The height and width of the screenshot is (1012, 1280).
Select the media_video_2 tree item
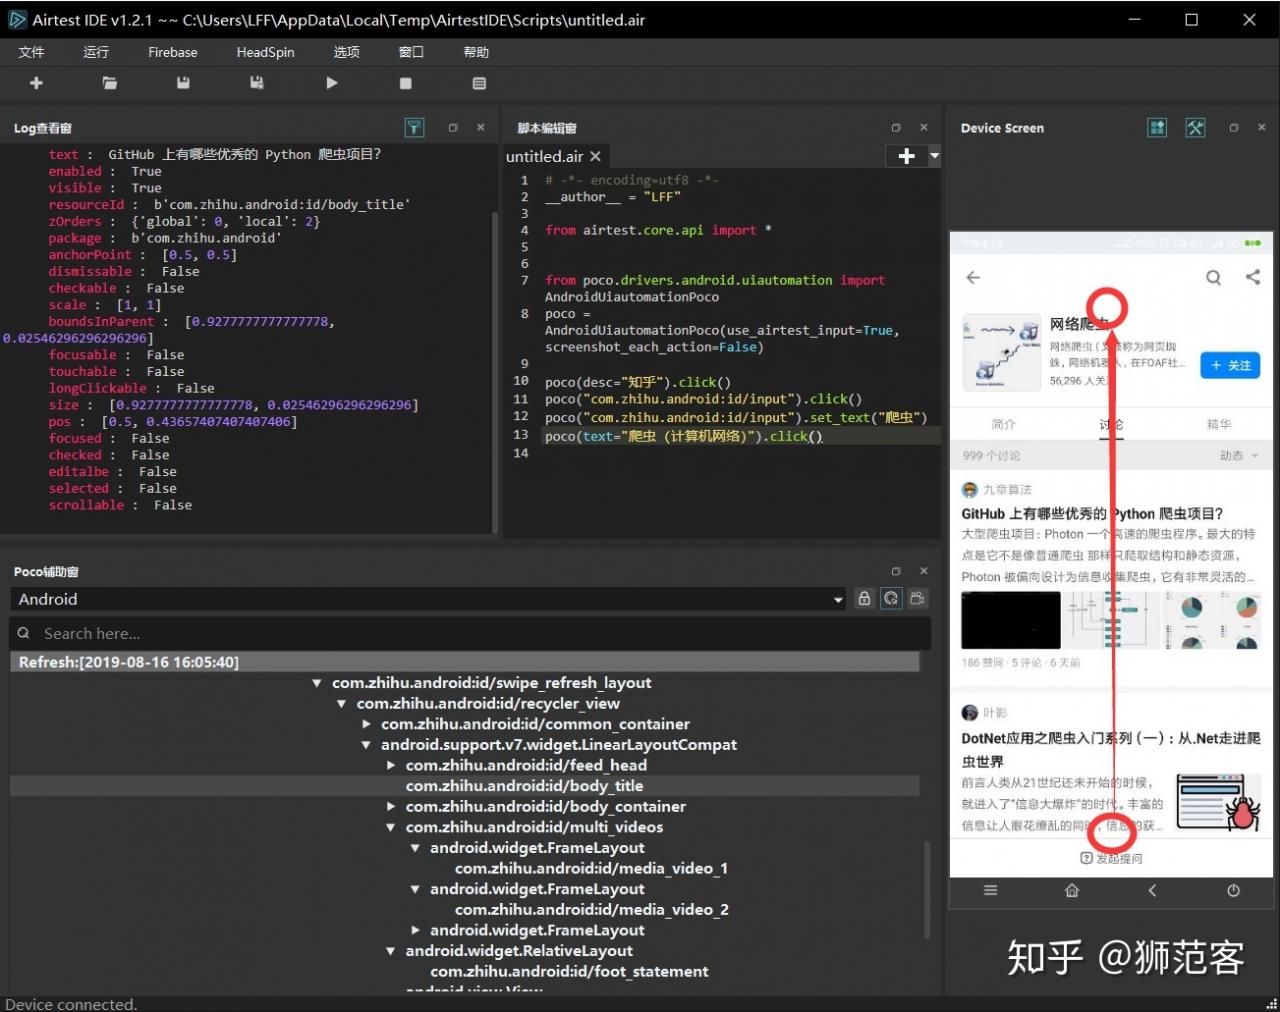(591, 909)
